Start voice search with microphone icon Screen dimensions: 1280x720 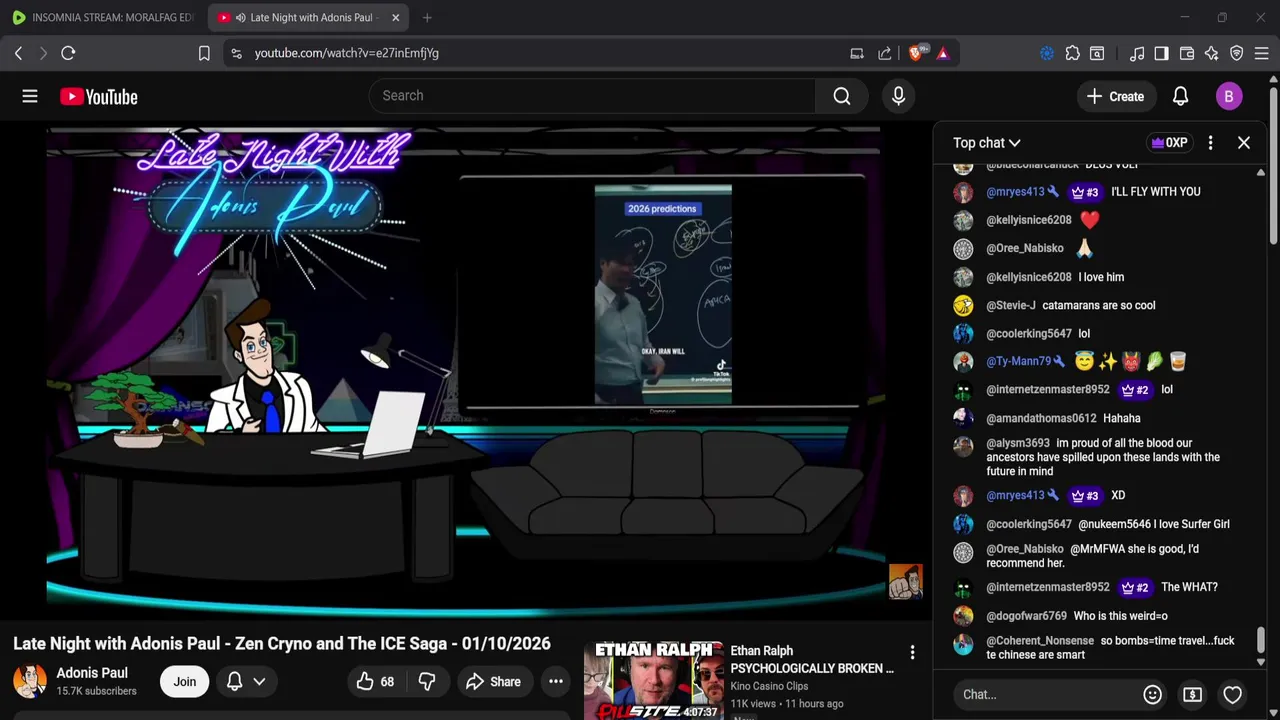tap(898, 96)
